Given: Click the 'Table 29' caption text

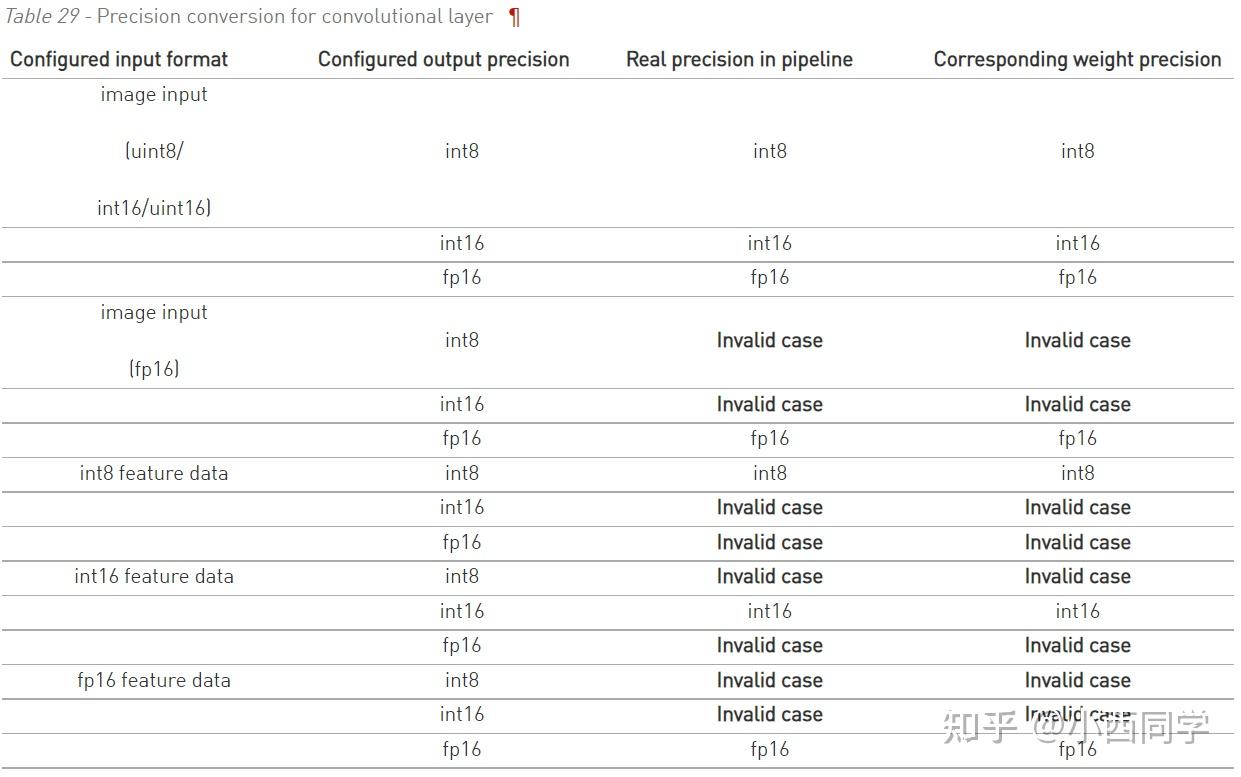Looking at the screenshot, I should [39, 17].
